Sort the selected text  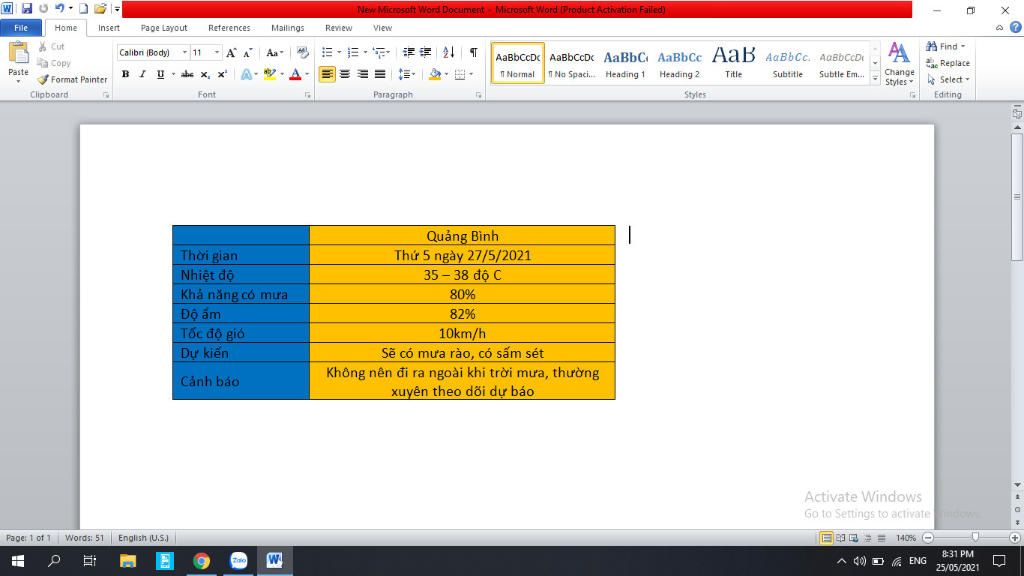pyautogui.click(x=448, y=52)
